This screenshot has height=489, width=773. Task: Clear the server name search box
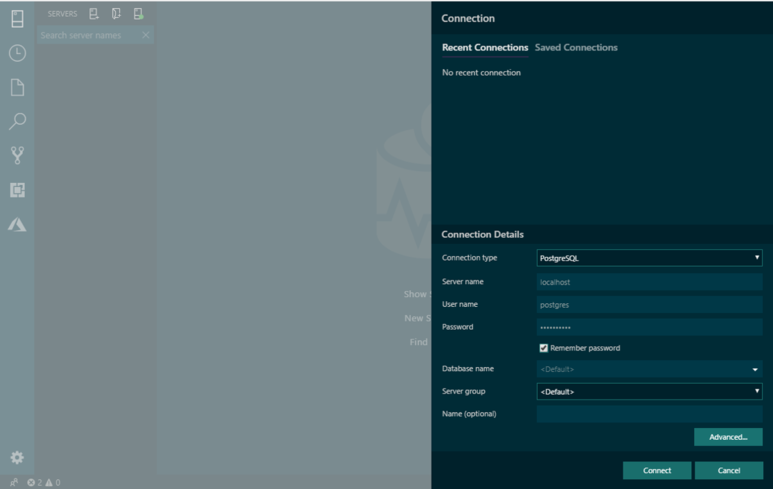pyautogui.click(x=145, y=35)
